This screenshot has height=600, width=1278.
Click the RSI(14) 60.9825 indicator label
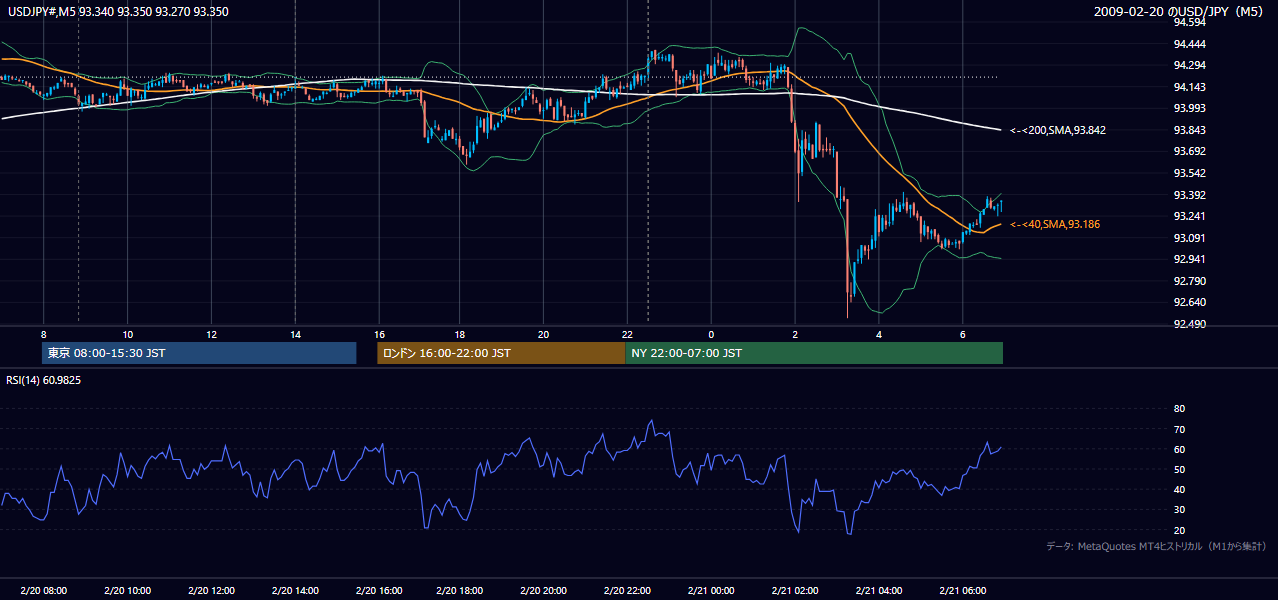[44, 380]
